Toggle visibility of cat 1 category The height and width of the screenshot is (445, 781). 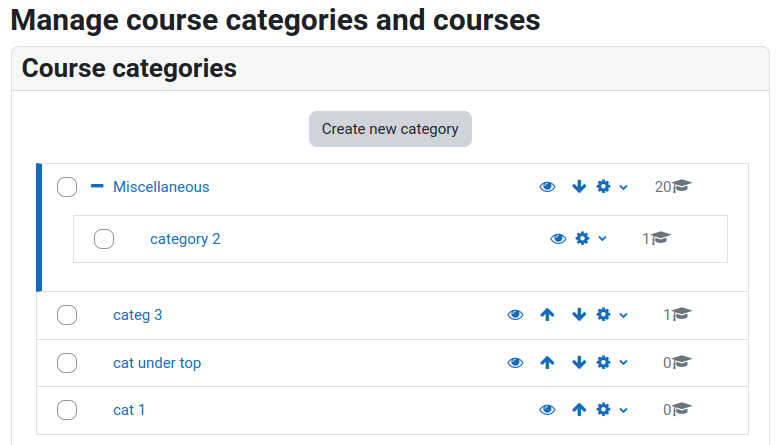tap(547, 410)
